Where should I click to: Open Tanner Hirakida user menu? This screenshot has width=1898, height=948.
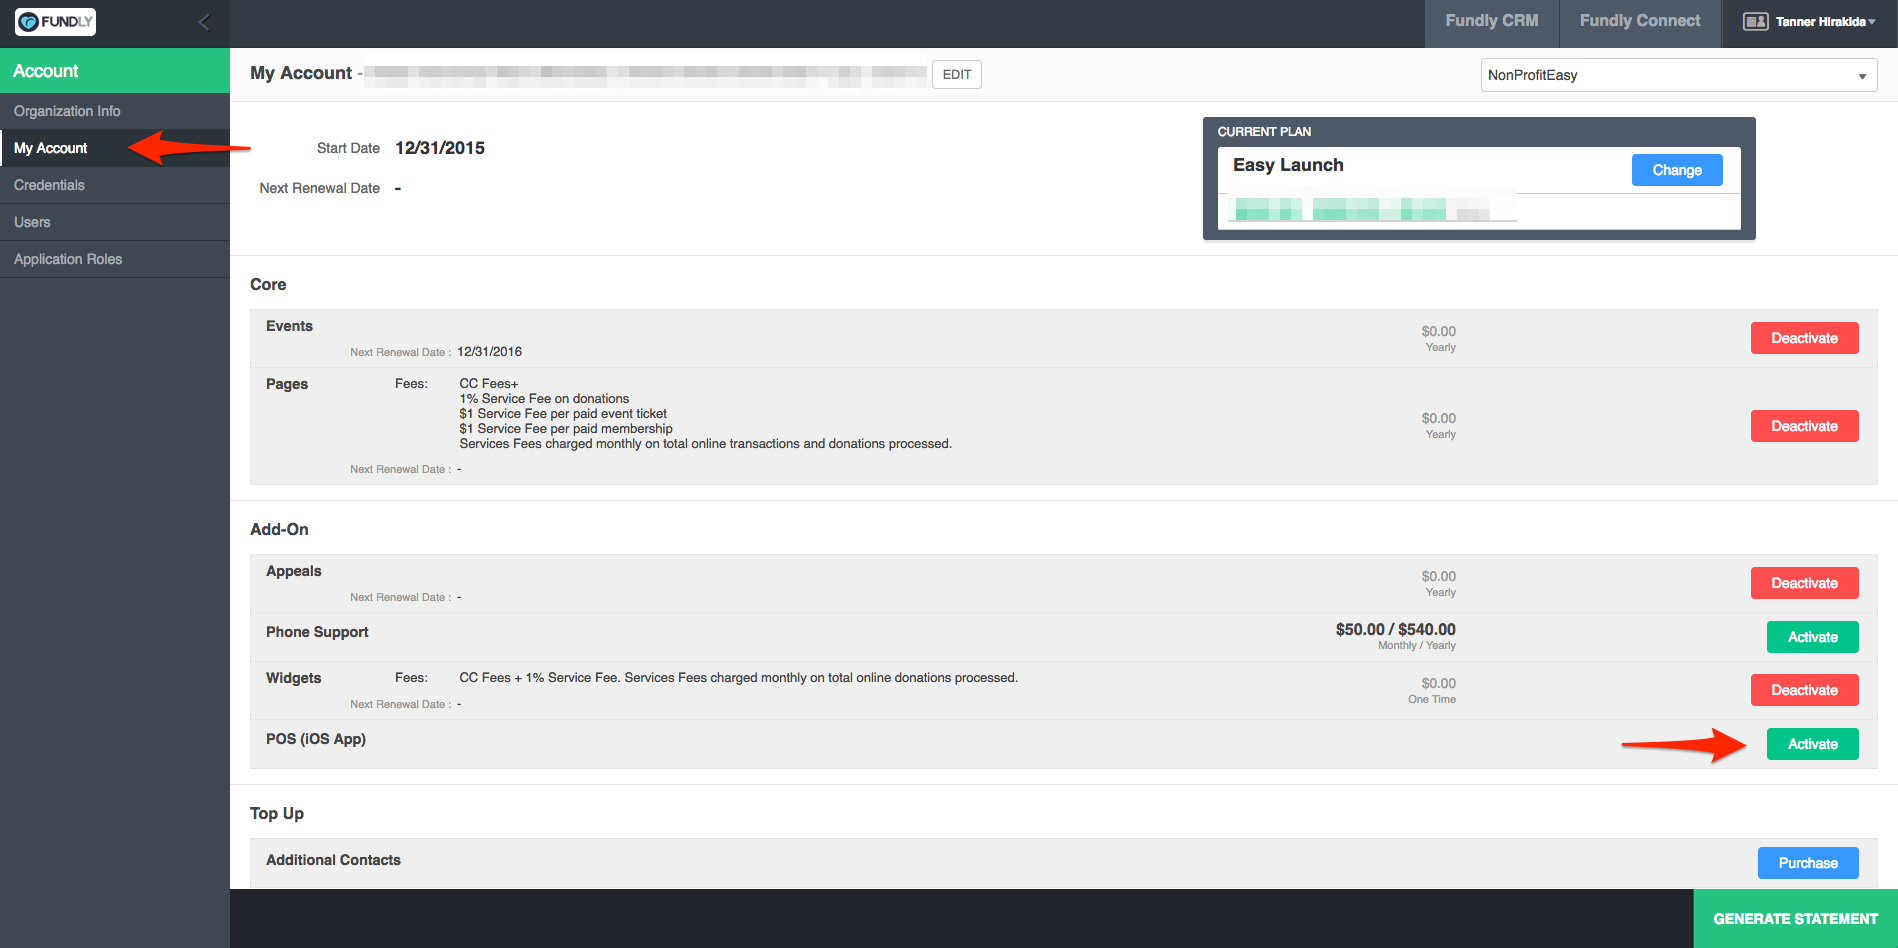click(x=1825, y=21)
